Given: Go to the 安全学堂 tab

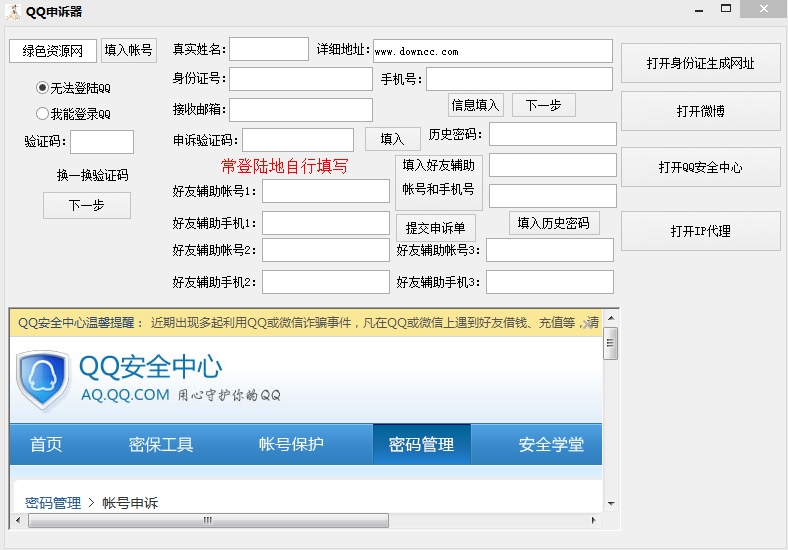Looking at the screenshot, I should pyautogui.click(x=551, y=444).
